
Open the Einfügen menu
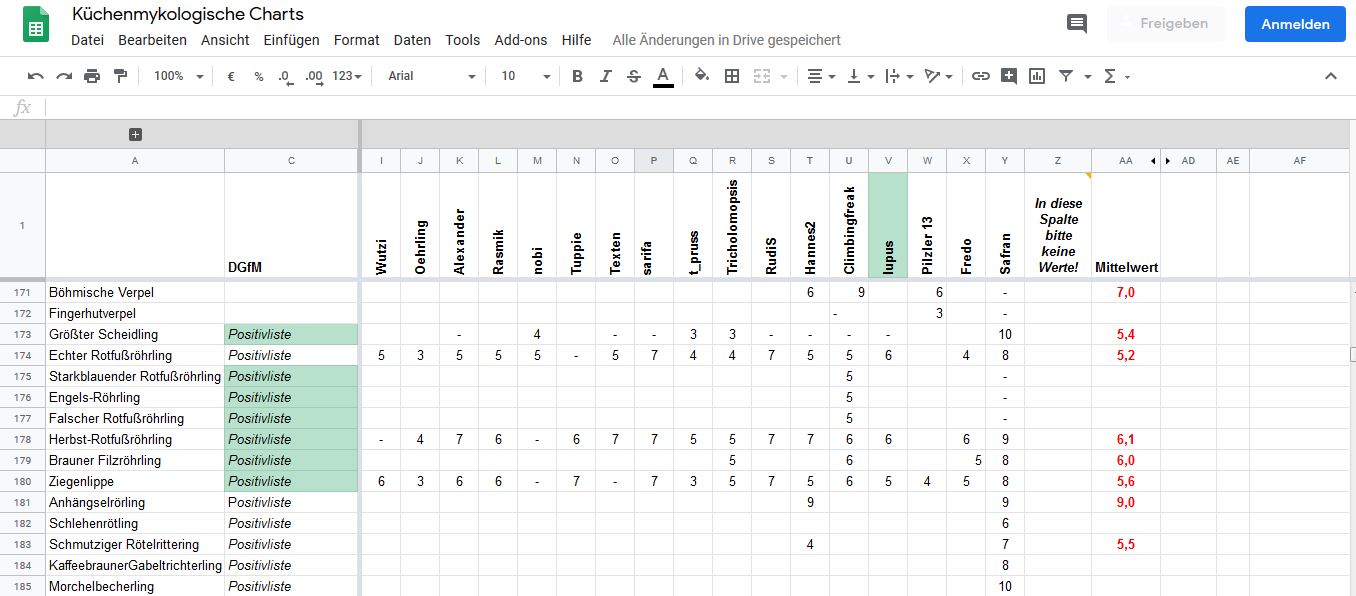pos(291,40)
